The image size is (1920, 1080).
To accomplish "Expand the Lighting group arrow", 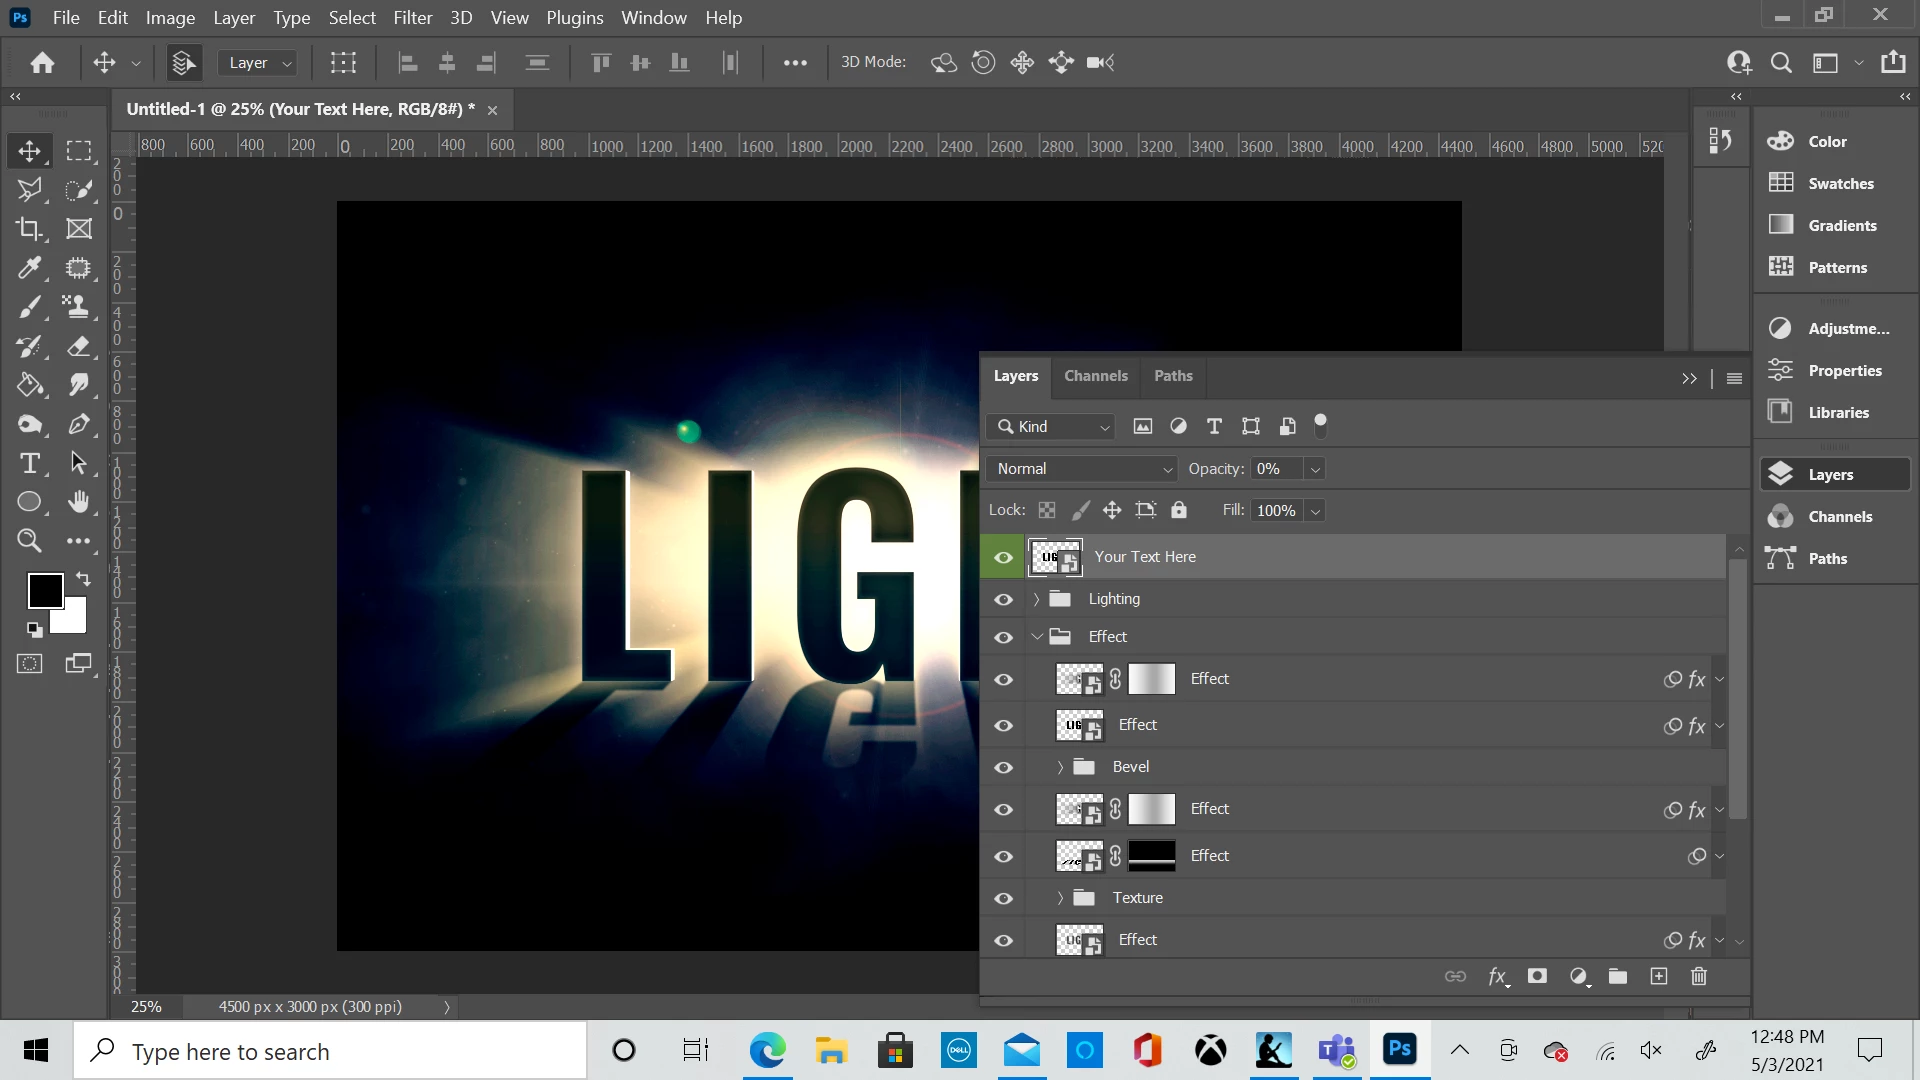I will tap(1036, 599).
